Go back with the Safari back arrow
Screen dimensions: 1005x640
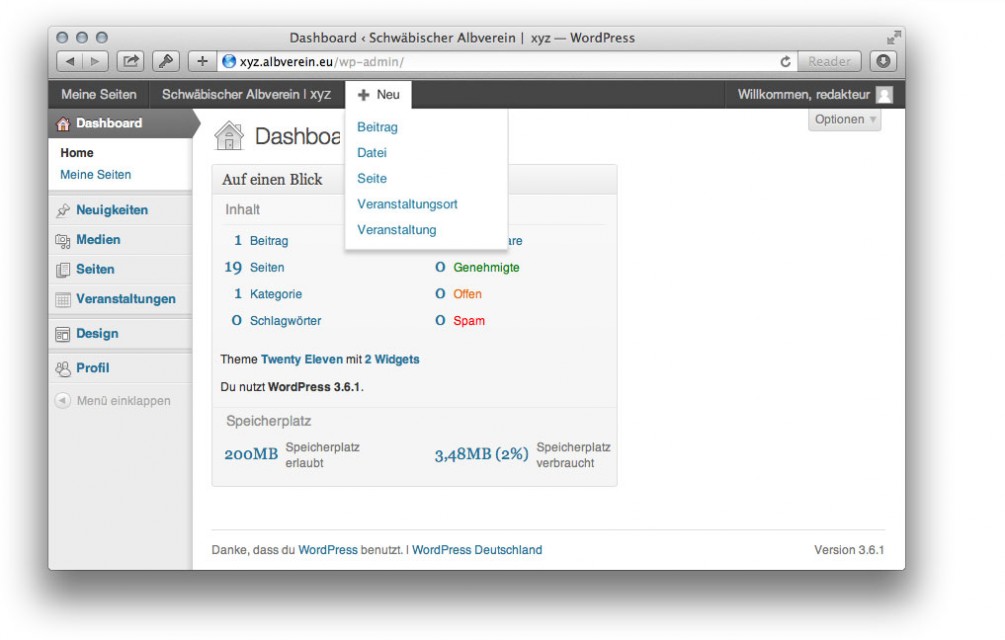70,62
